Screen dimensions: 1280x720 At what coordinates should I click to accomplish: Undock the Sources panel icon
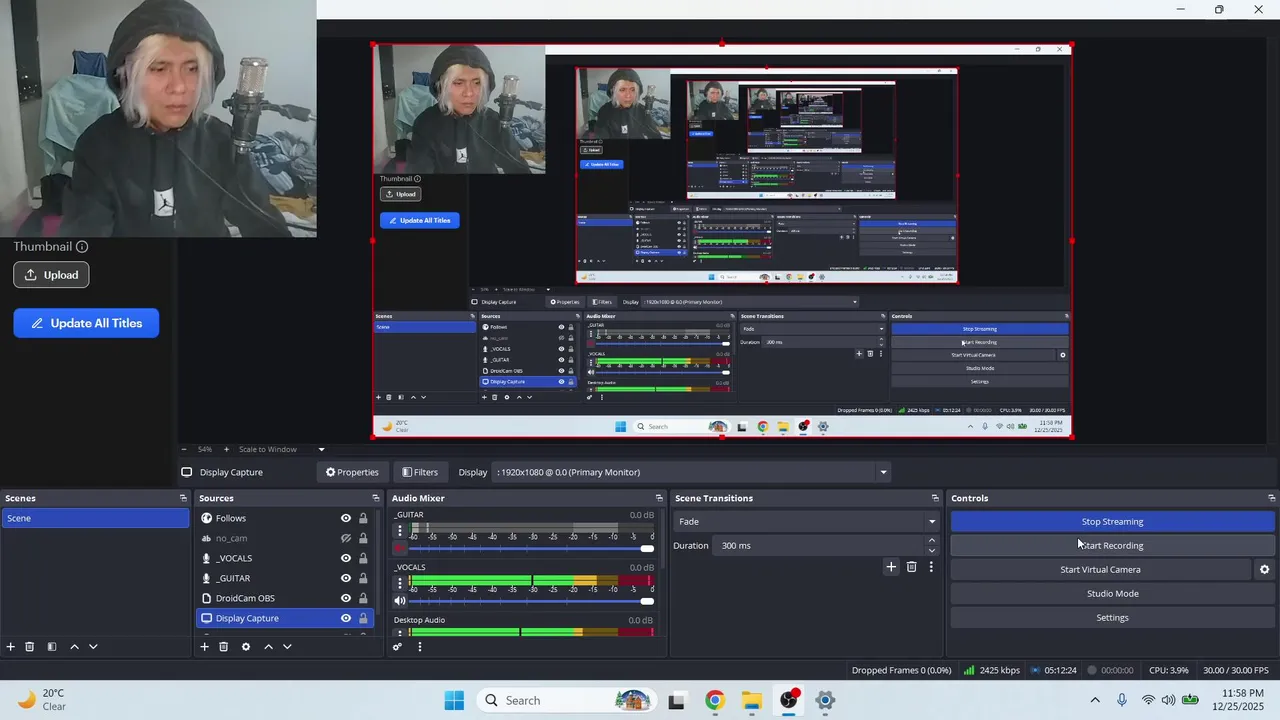pos(376,498)
